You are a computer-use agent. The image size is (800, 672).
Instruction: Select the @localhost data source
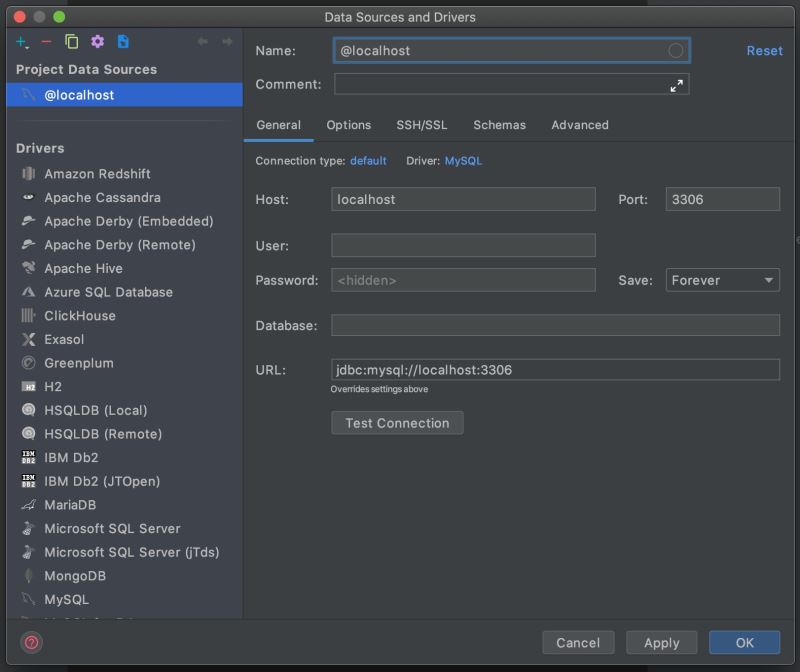click(79, 95)
